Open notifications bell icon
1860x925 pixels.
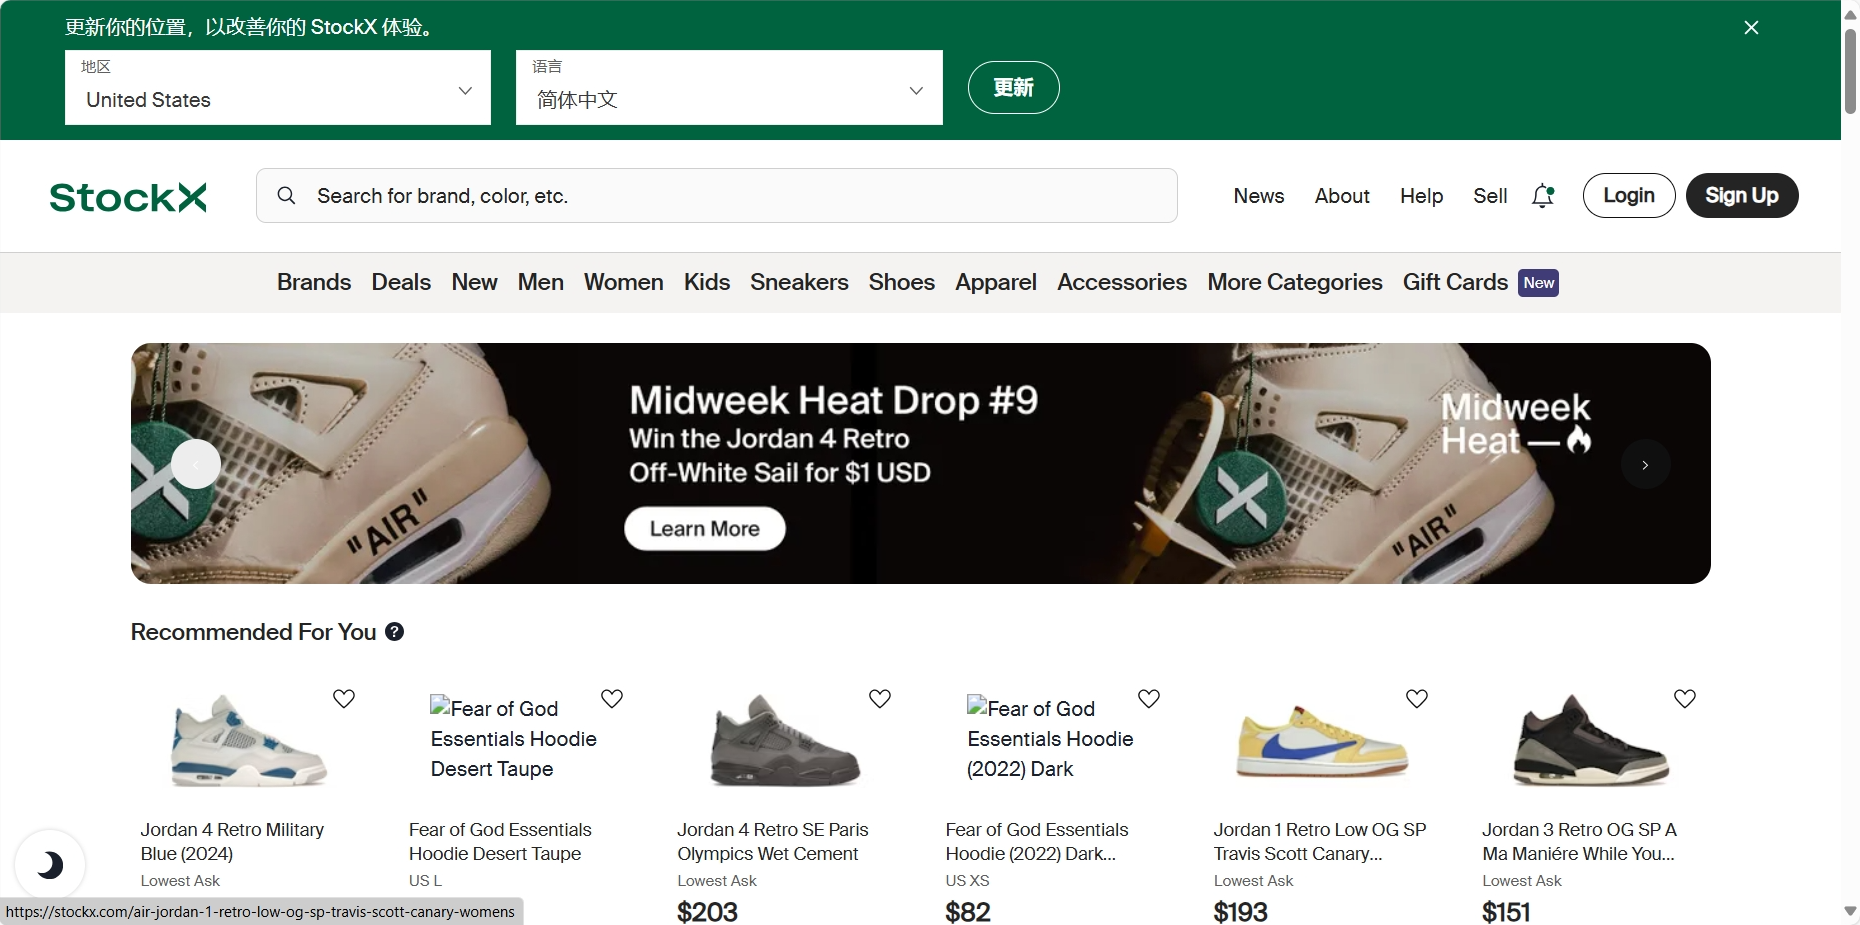[x=1543, y=196]
